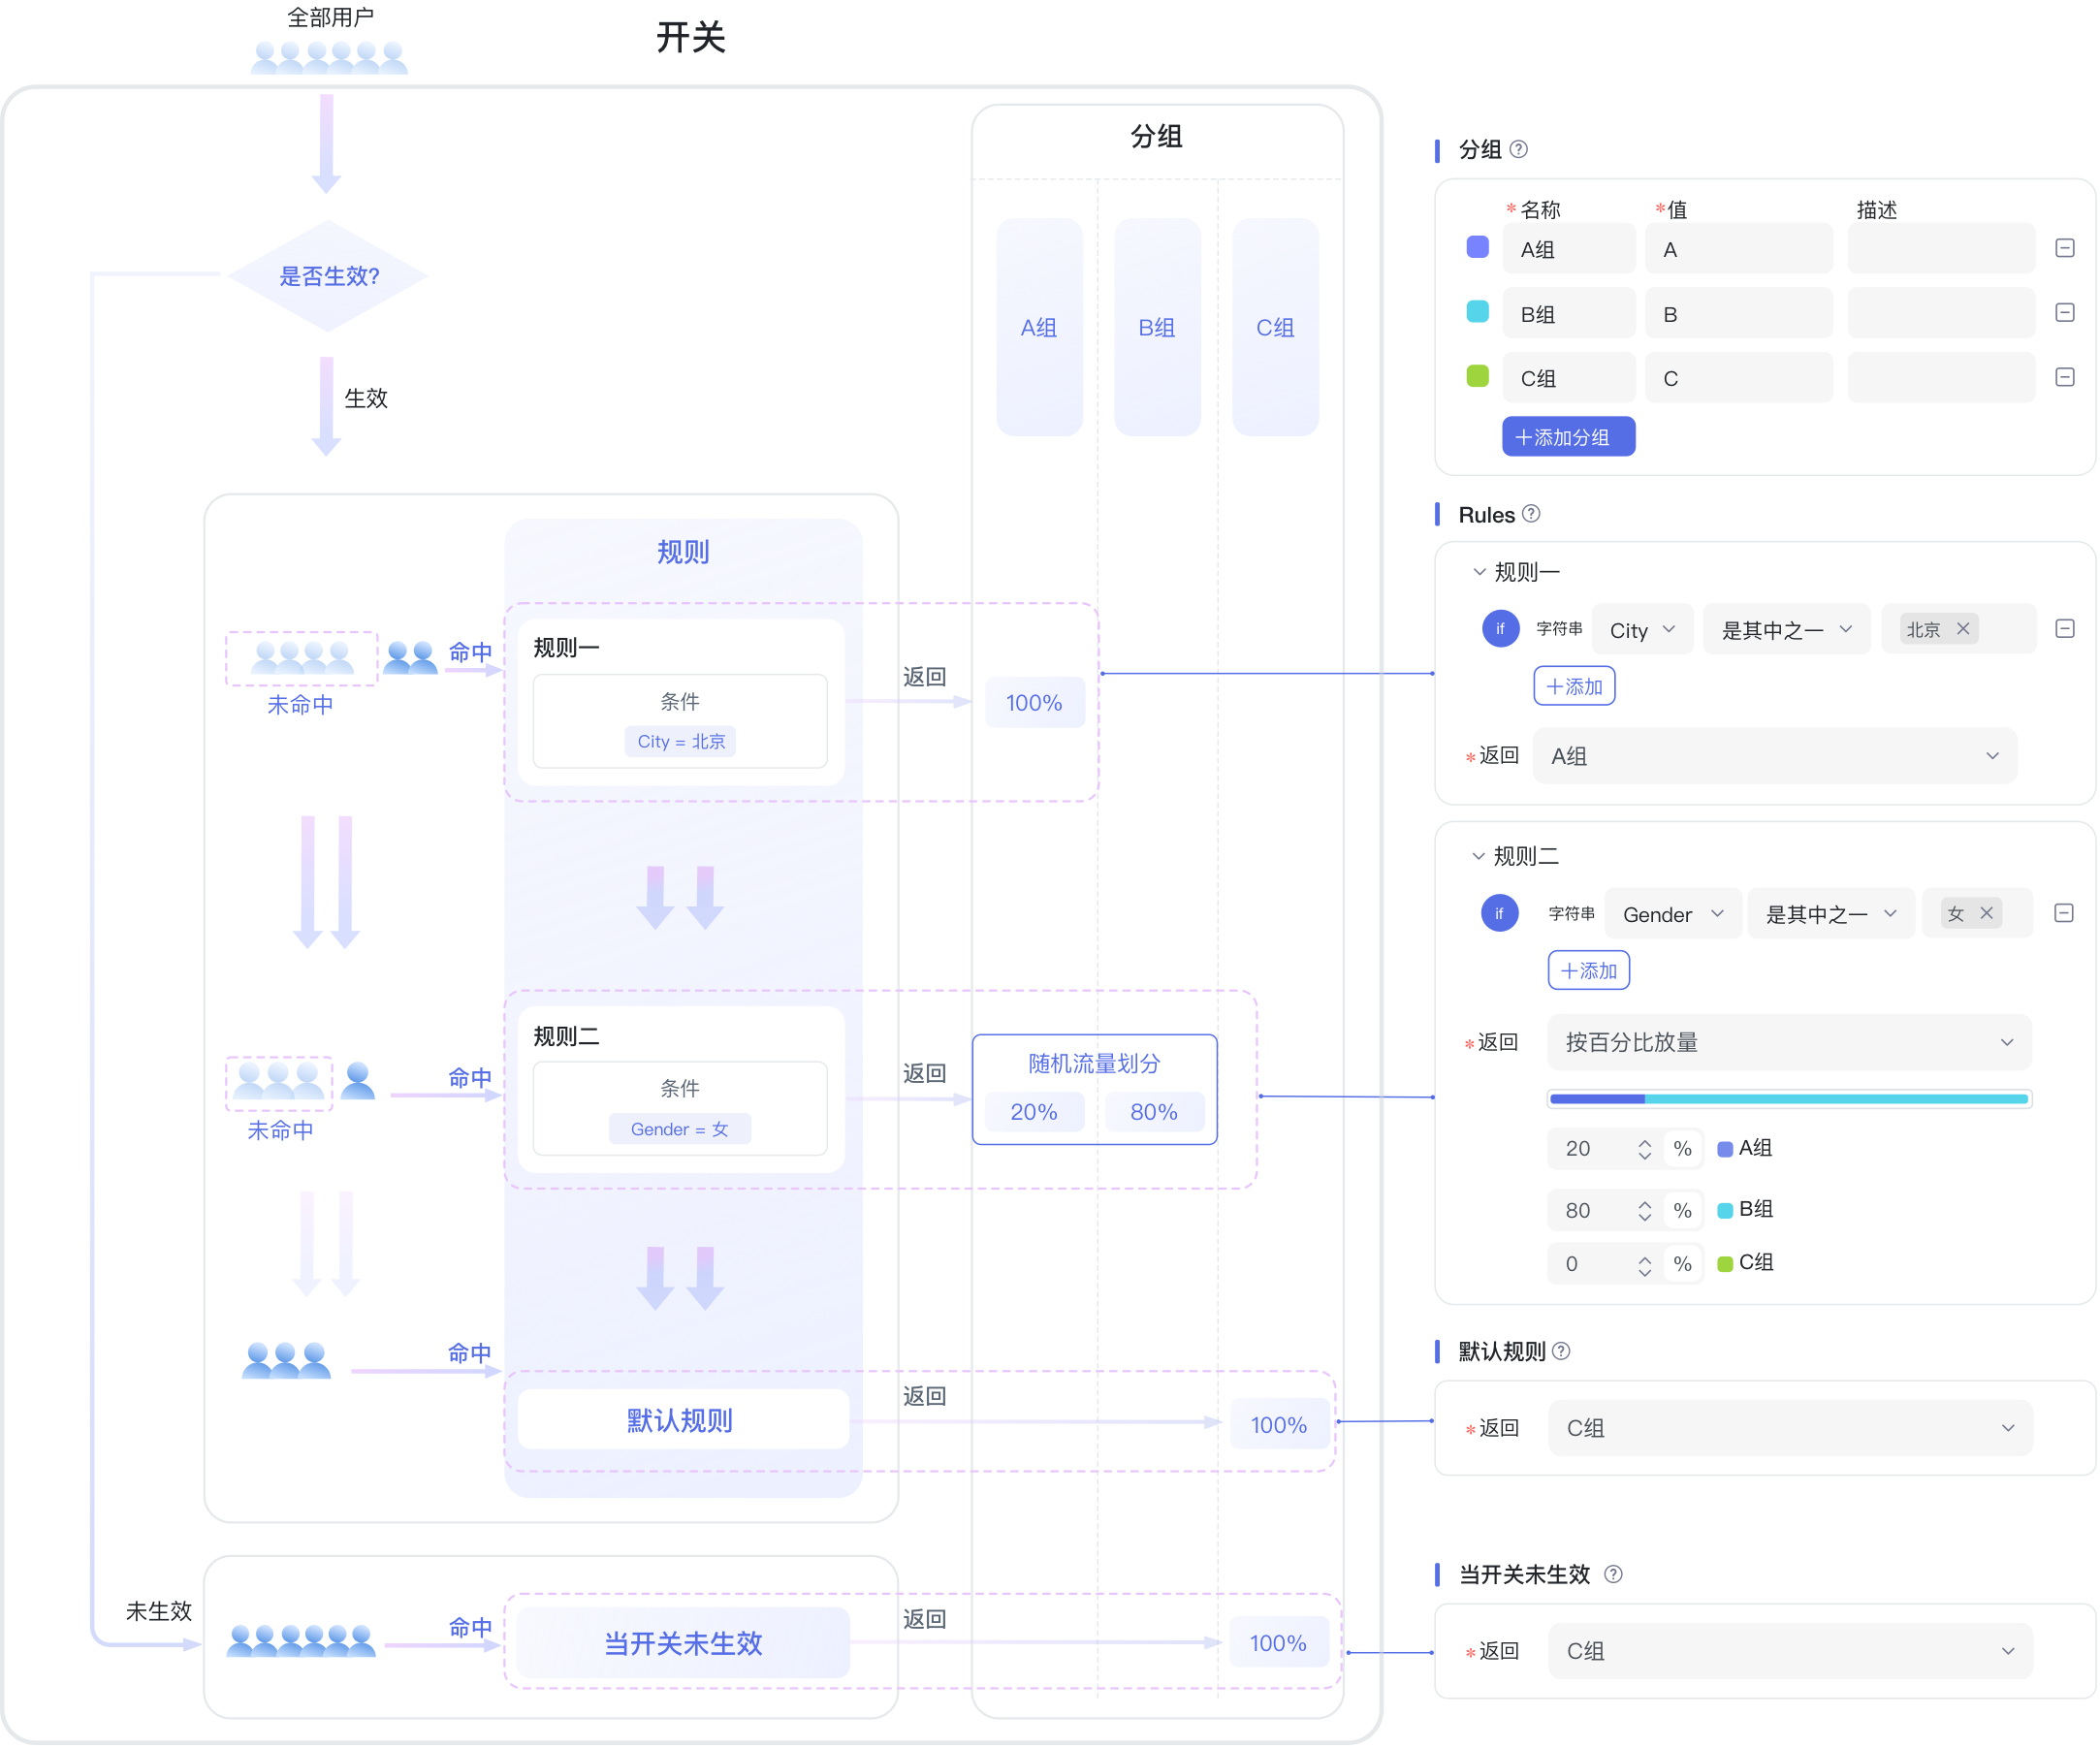This screenshot has width=2100, height=1748.
Task: Click the help icon beside Rules heading
Action: (1530, 514)
